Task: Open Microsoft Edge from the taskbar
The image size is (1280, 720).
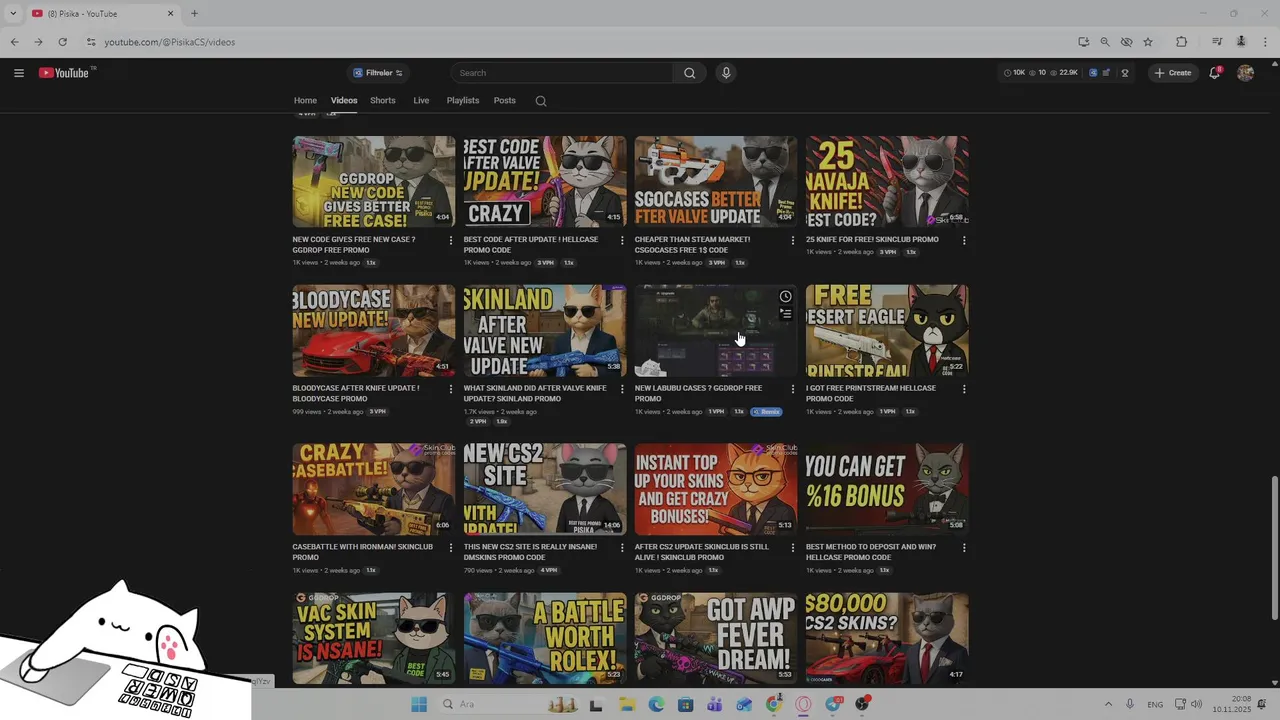Action: click(x=656, y=704)
